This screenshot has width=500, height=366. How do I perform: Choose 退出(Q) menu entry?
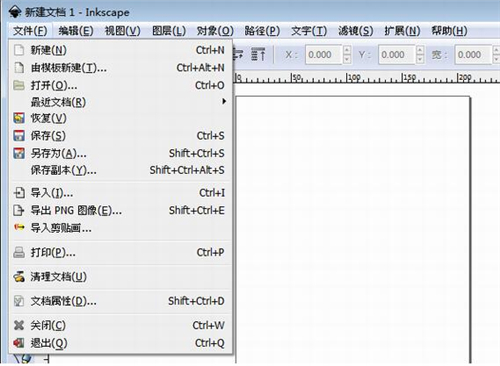(120, 343)
